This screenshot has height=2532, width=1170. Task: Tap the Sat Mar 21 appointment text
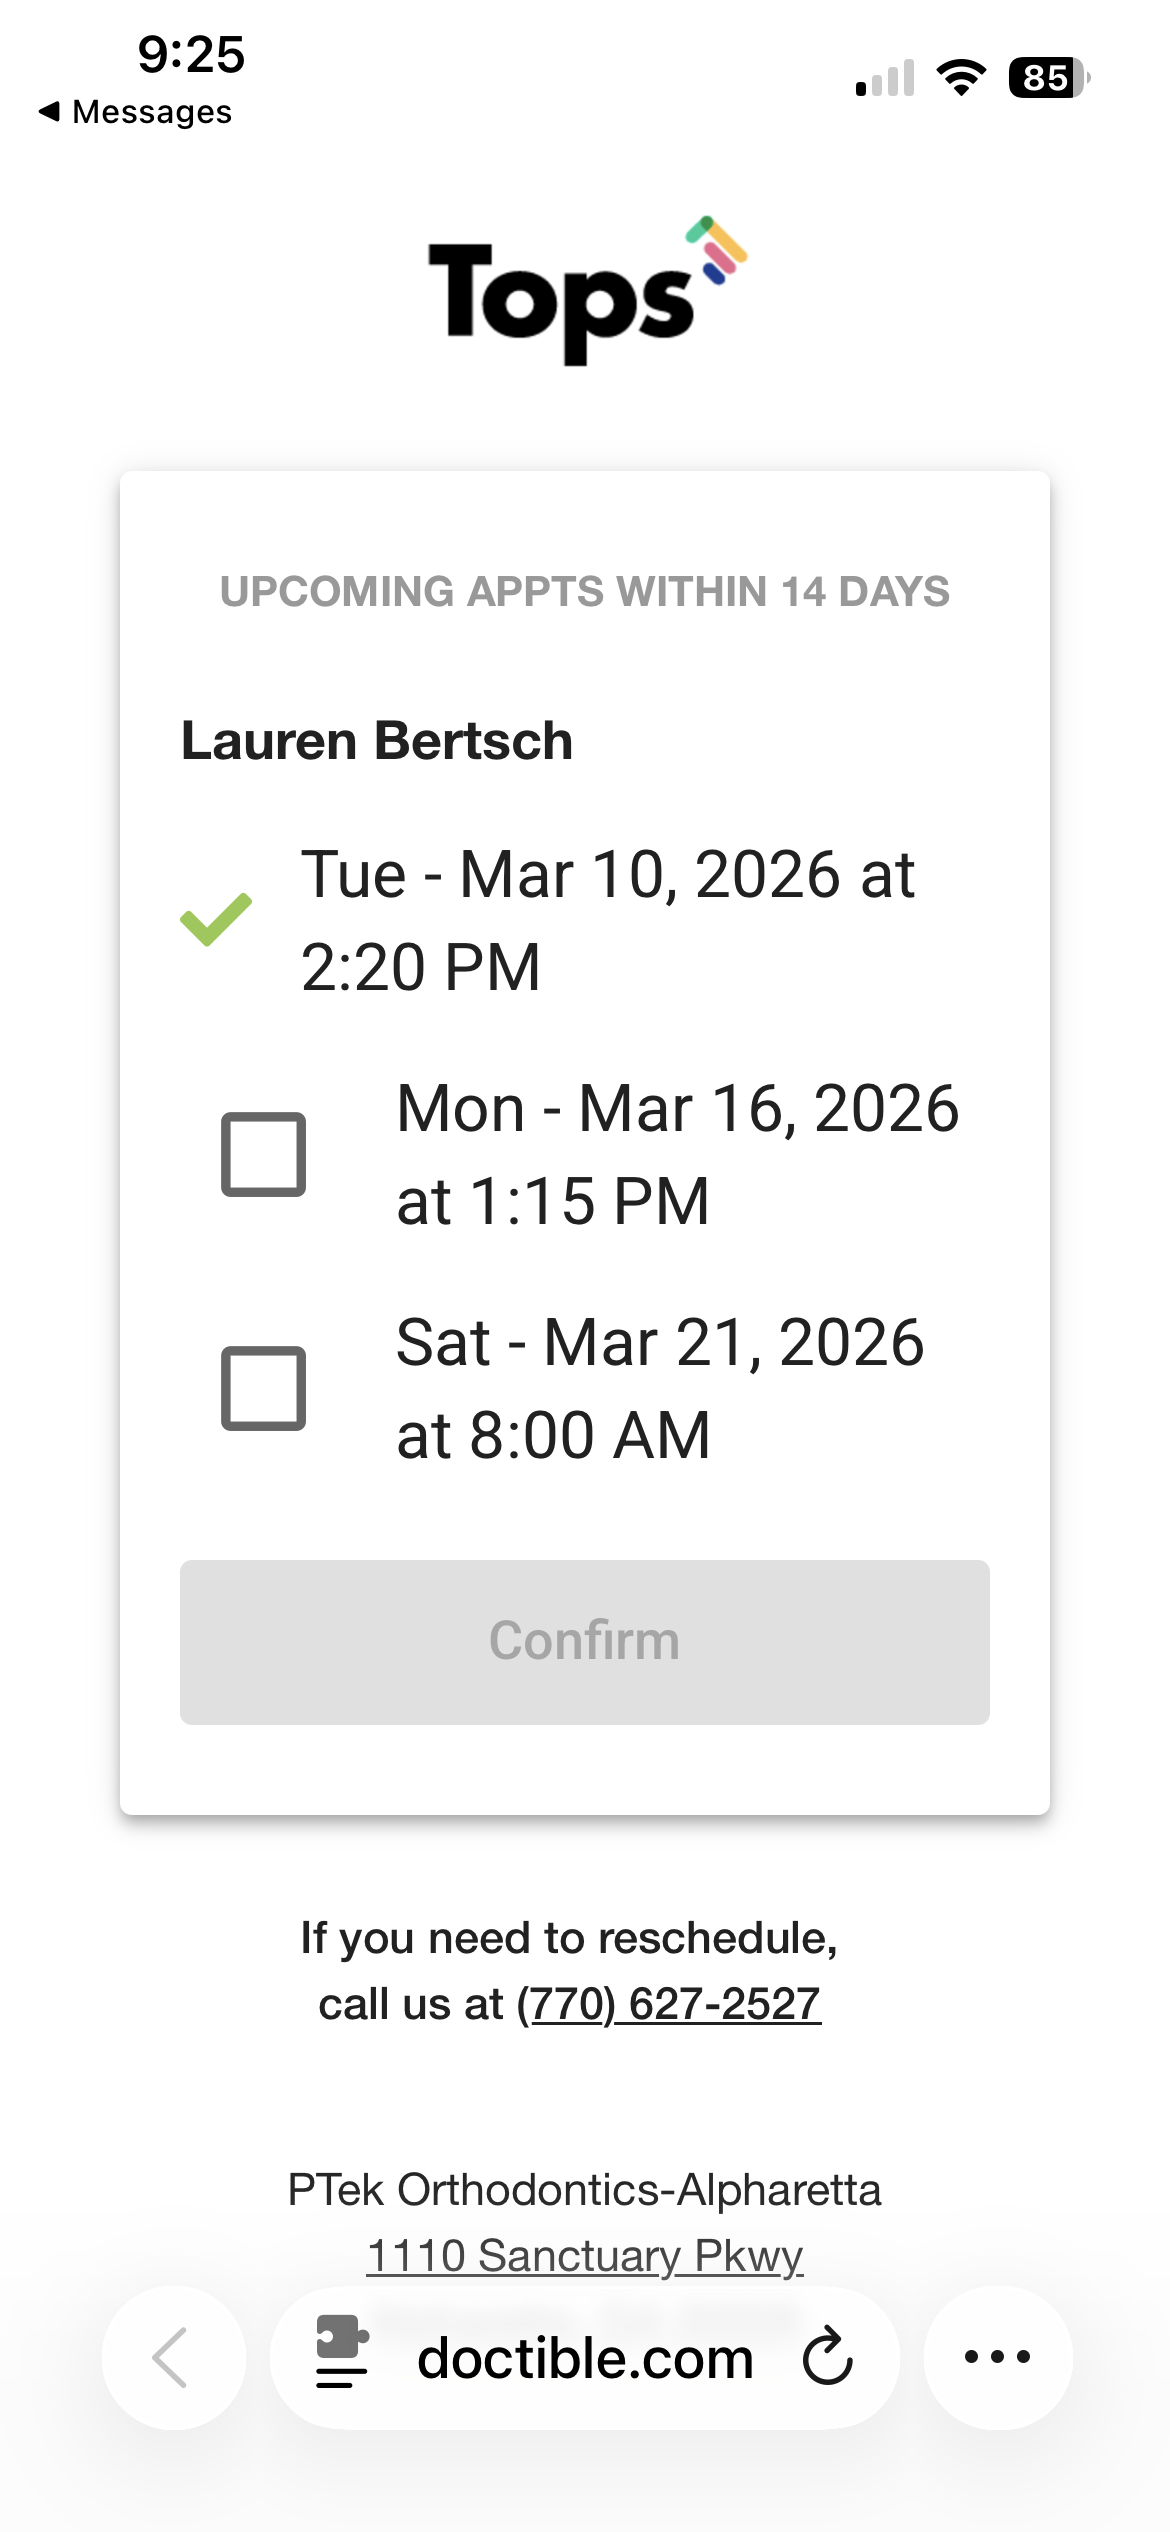tap(660, 1388)
